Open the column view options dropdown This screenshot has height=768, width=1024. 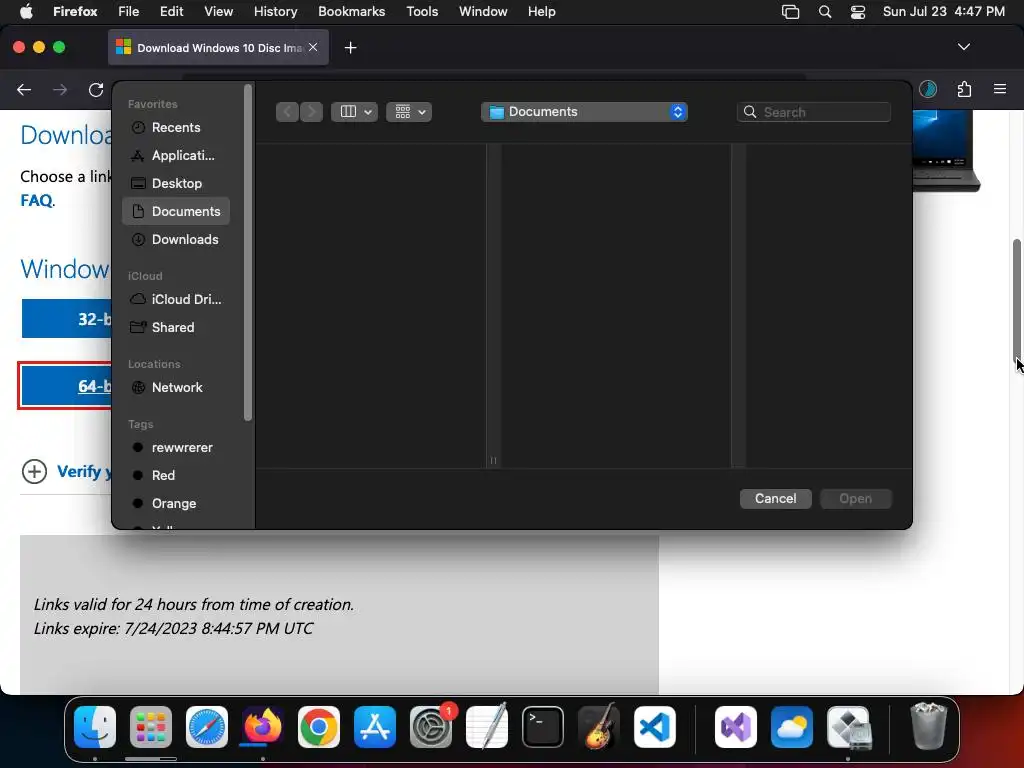[x=355, y=112]
